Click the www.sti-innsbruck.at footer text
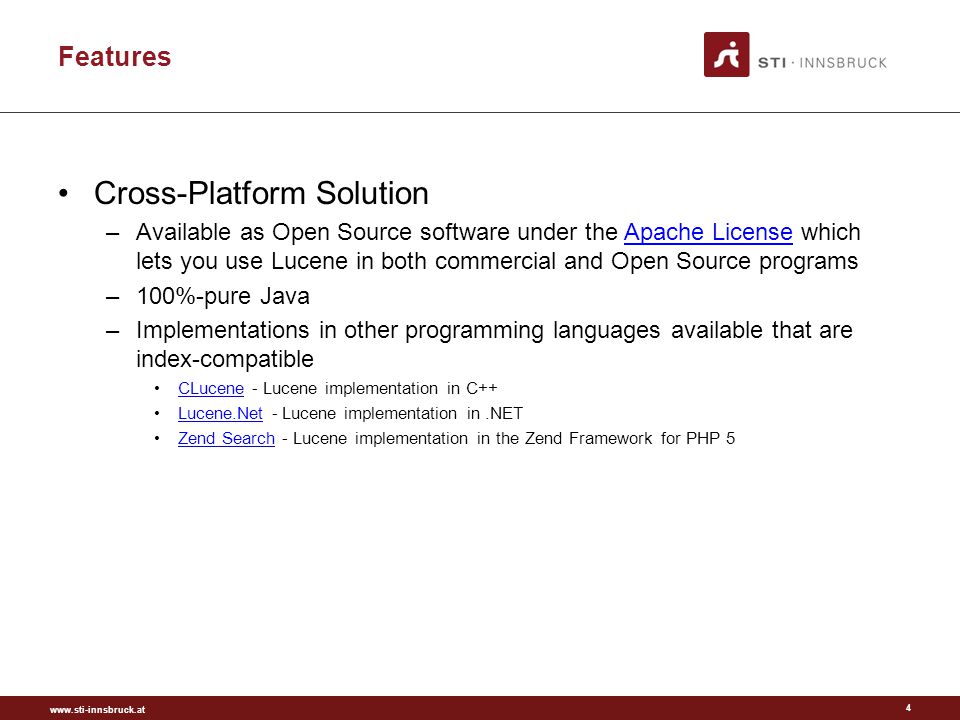Image resolution: width=960 pixels, height=720 pixels. [x=97, y=710]
